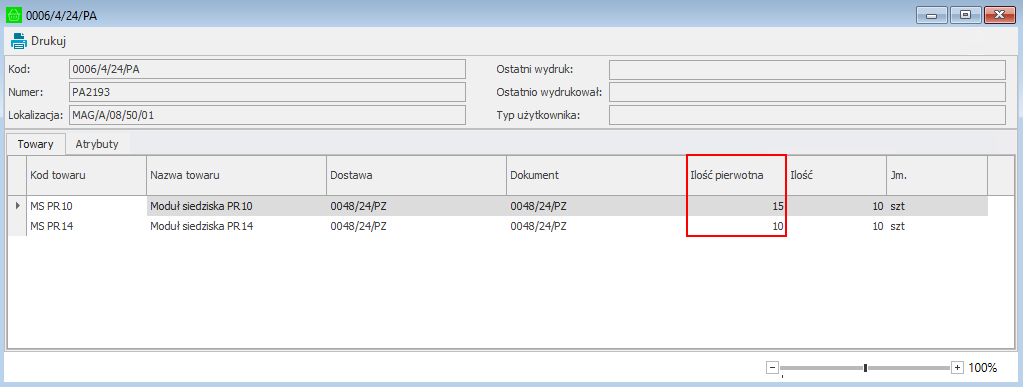The width and height of the screenshot is (1023, 387).
Task: Minimize the 0006/4/24/PA window
Action: (931, 14)
